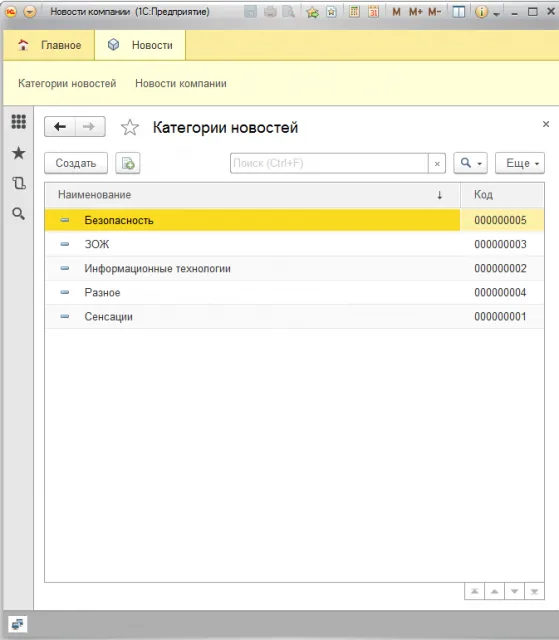Select the Разное row
Screen dimensions: 559x640
pos(294,293)
